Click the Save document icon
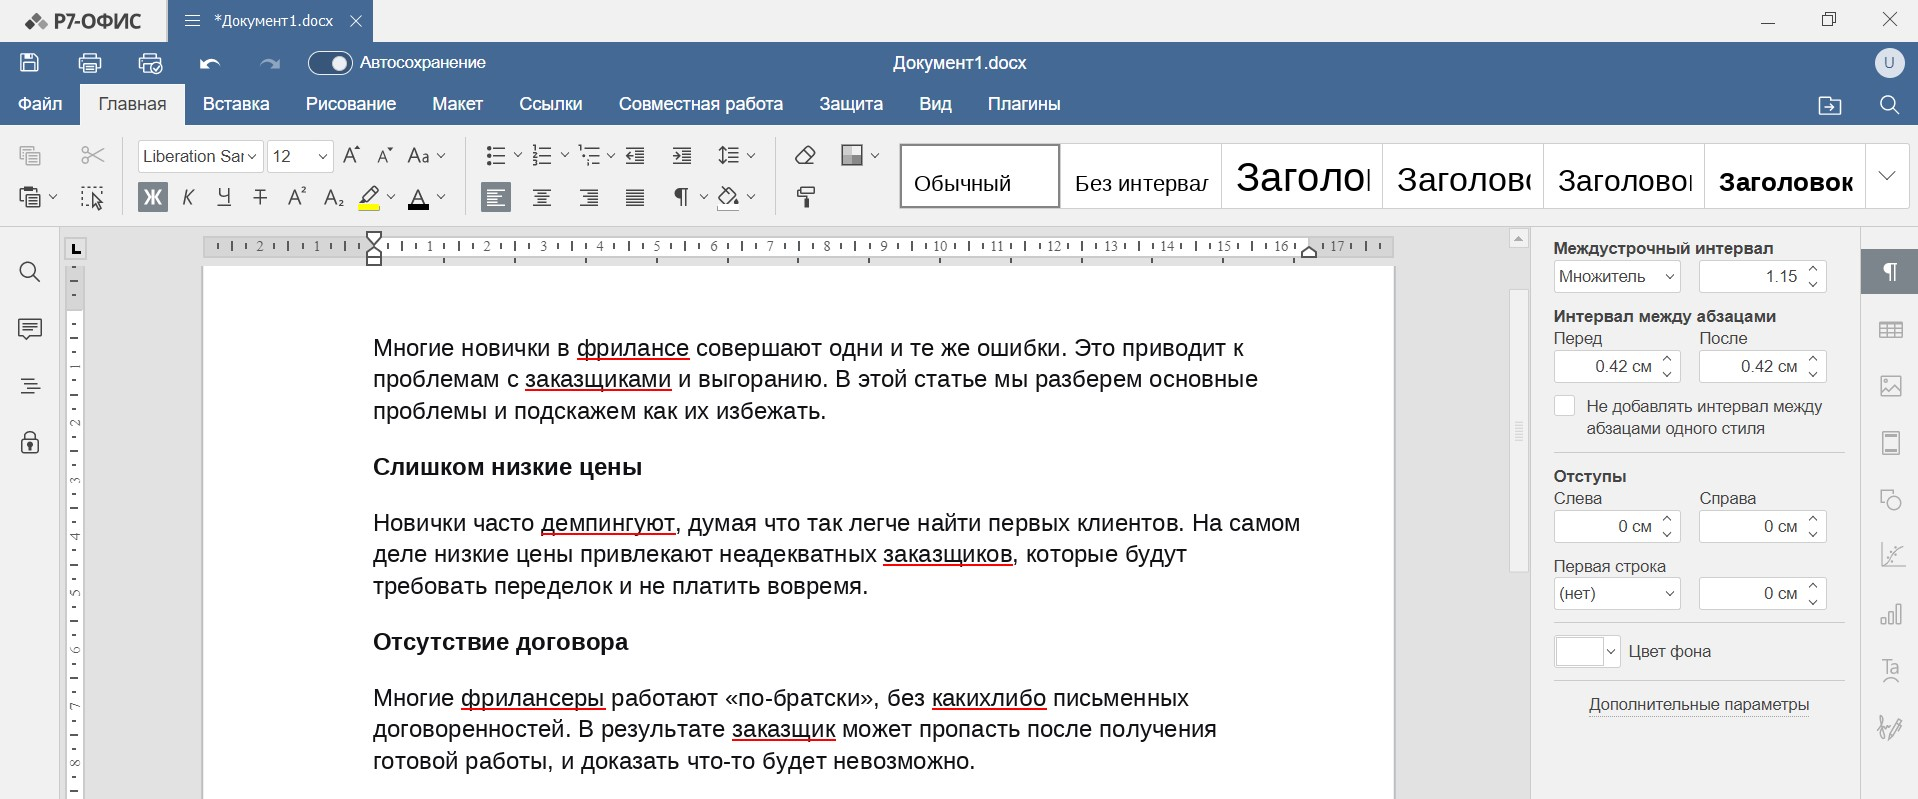 tap(30, 63)
